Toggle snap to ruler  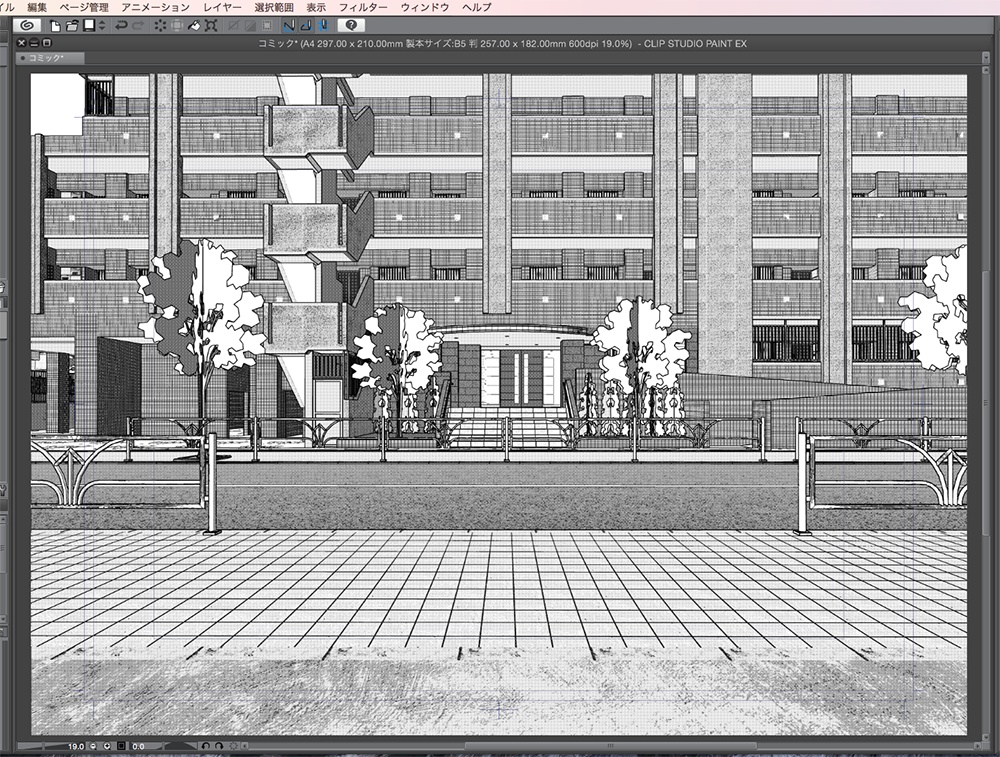(x=288, y=26)
